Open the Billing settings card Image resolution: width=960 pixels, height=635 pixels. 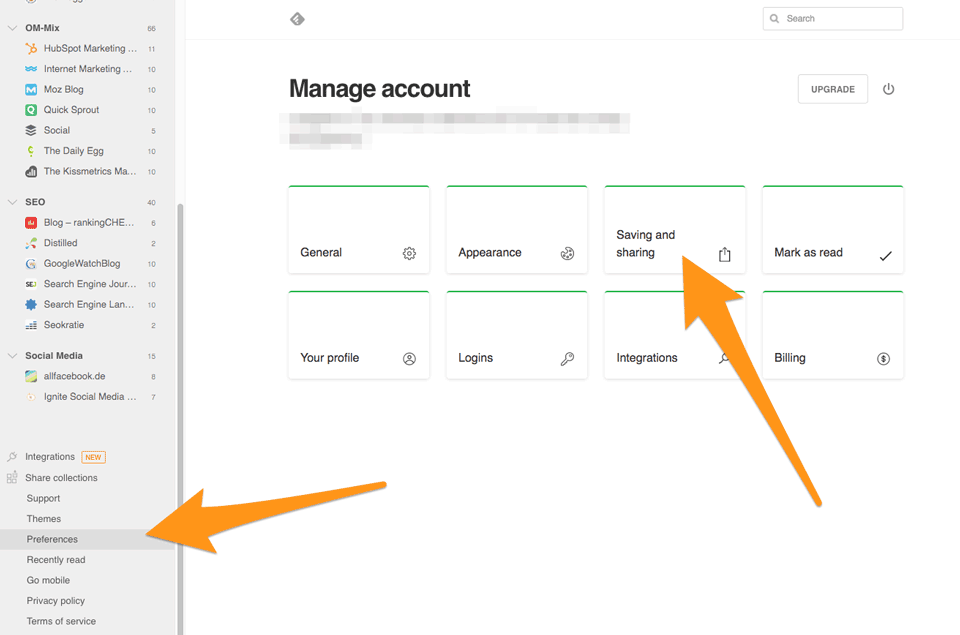(832, 336)
